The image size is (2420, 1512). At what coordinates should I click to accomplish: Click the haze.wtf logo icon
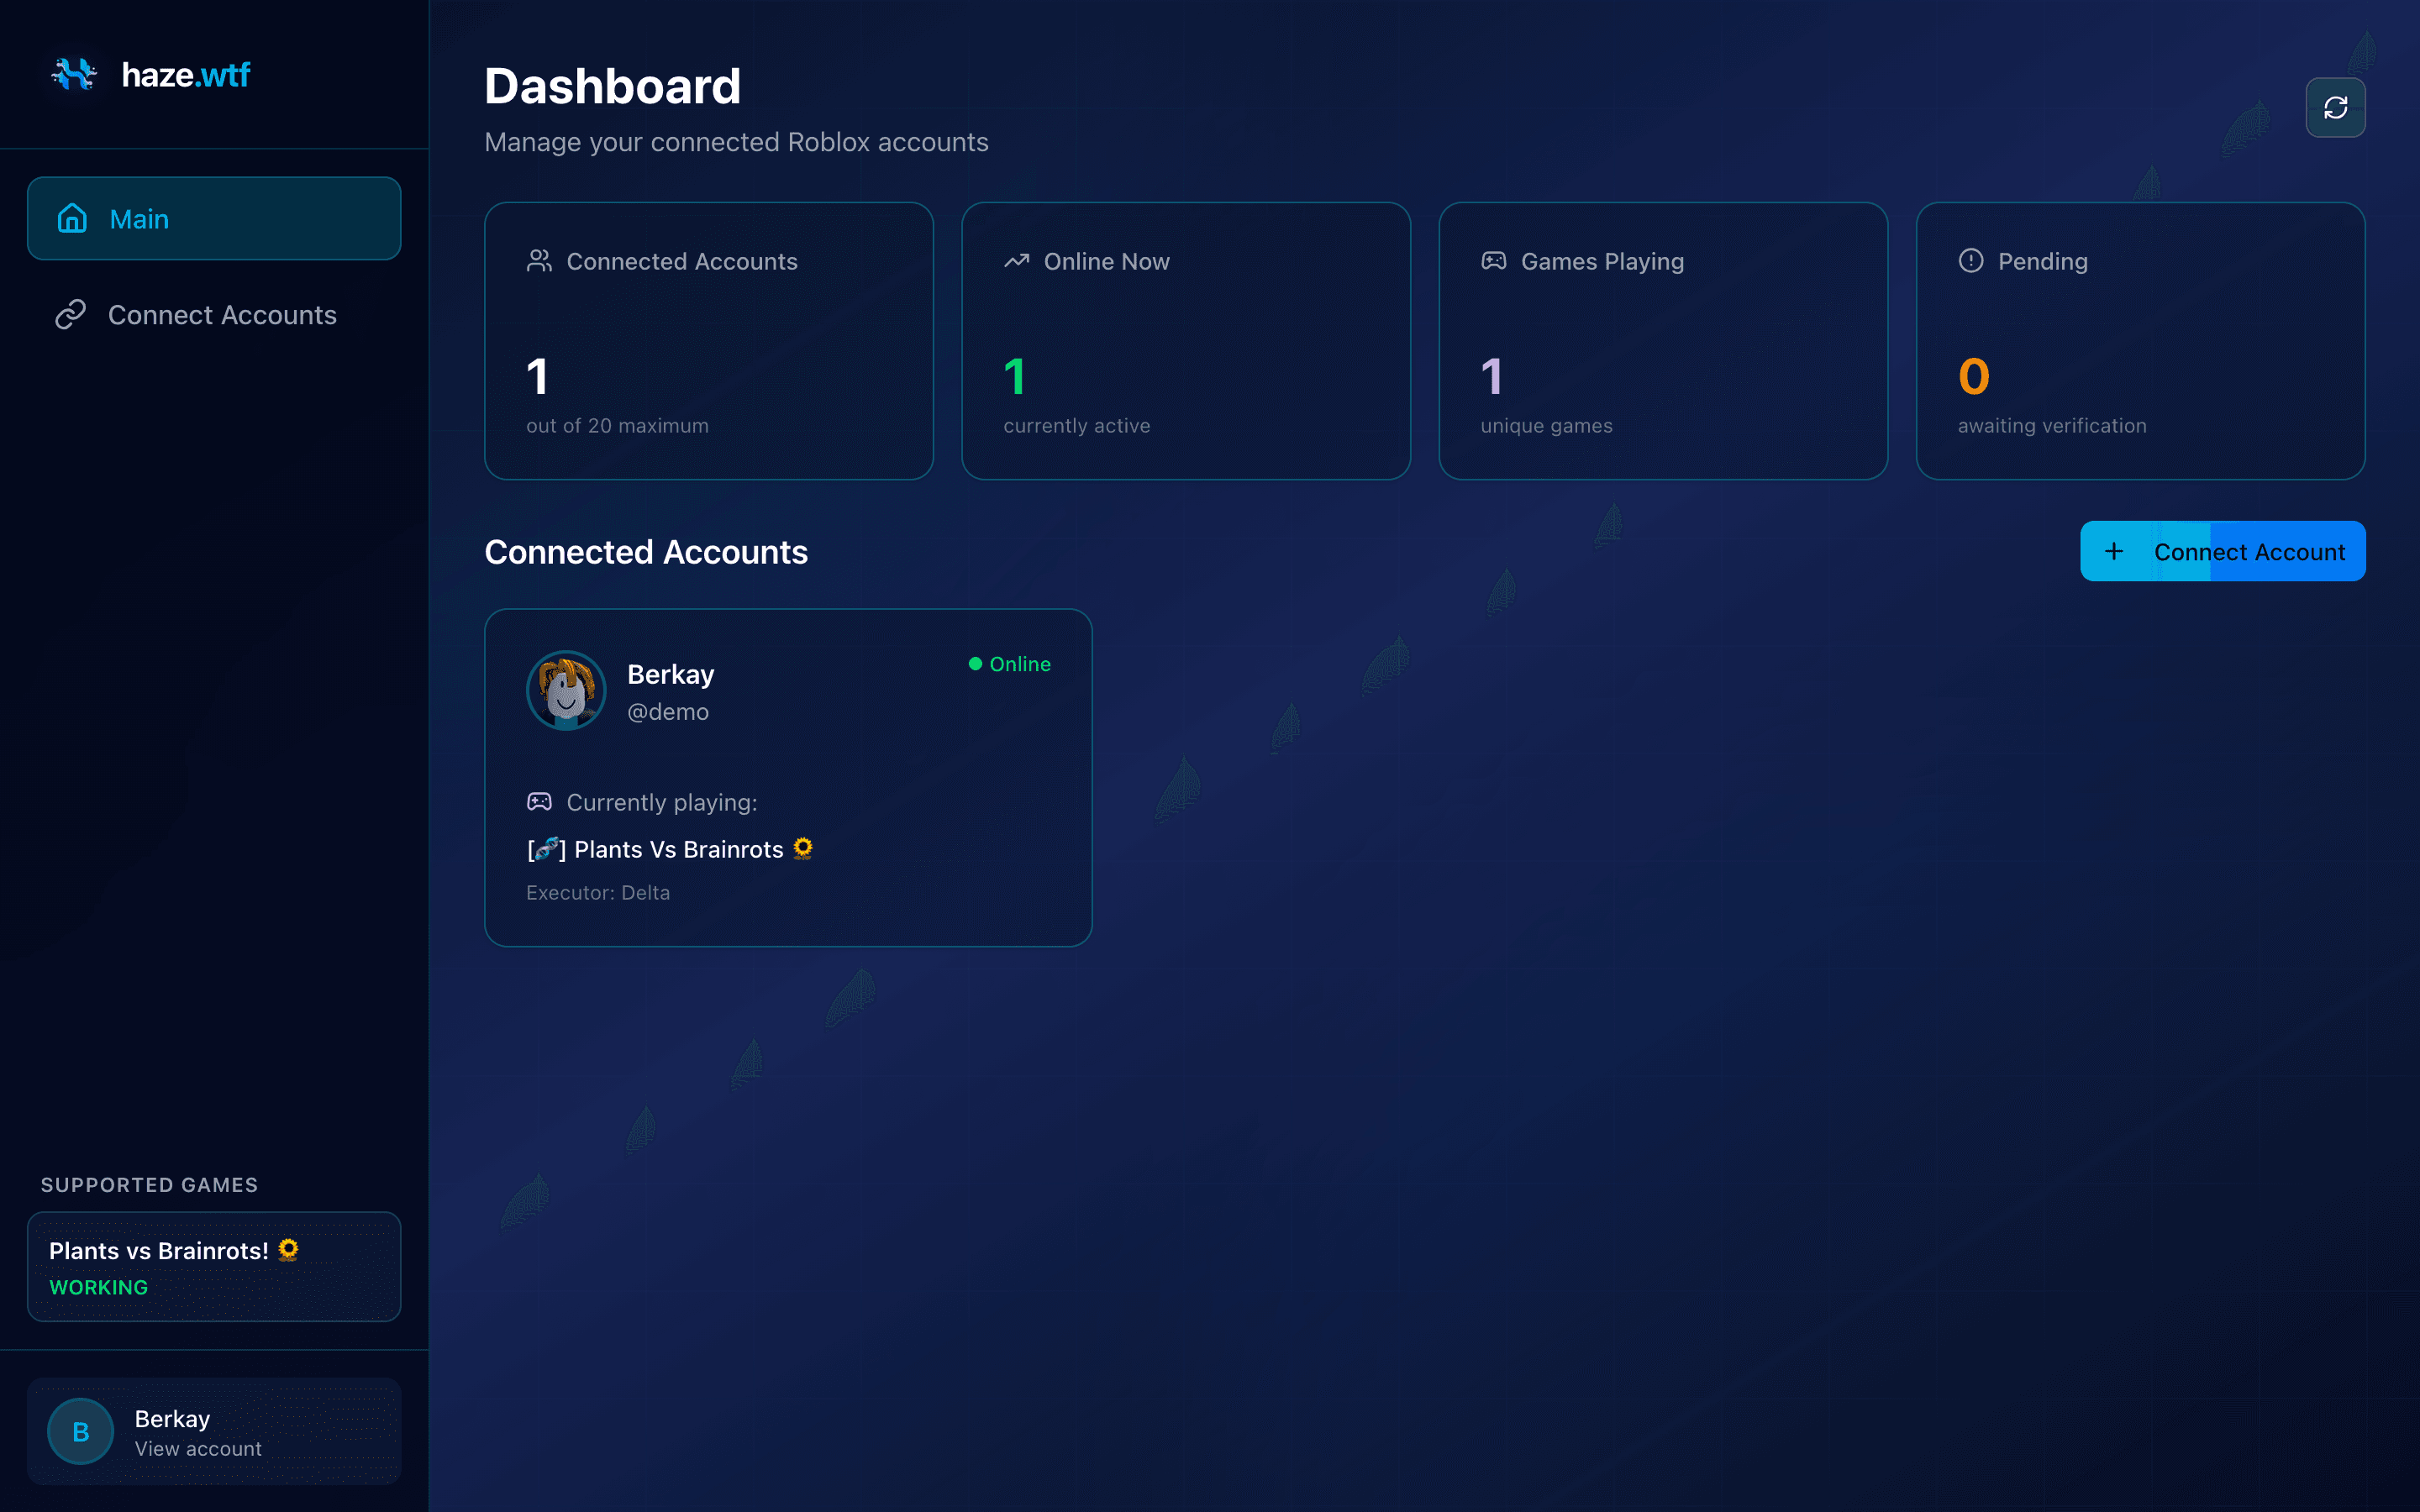72,75
